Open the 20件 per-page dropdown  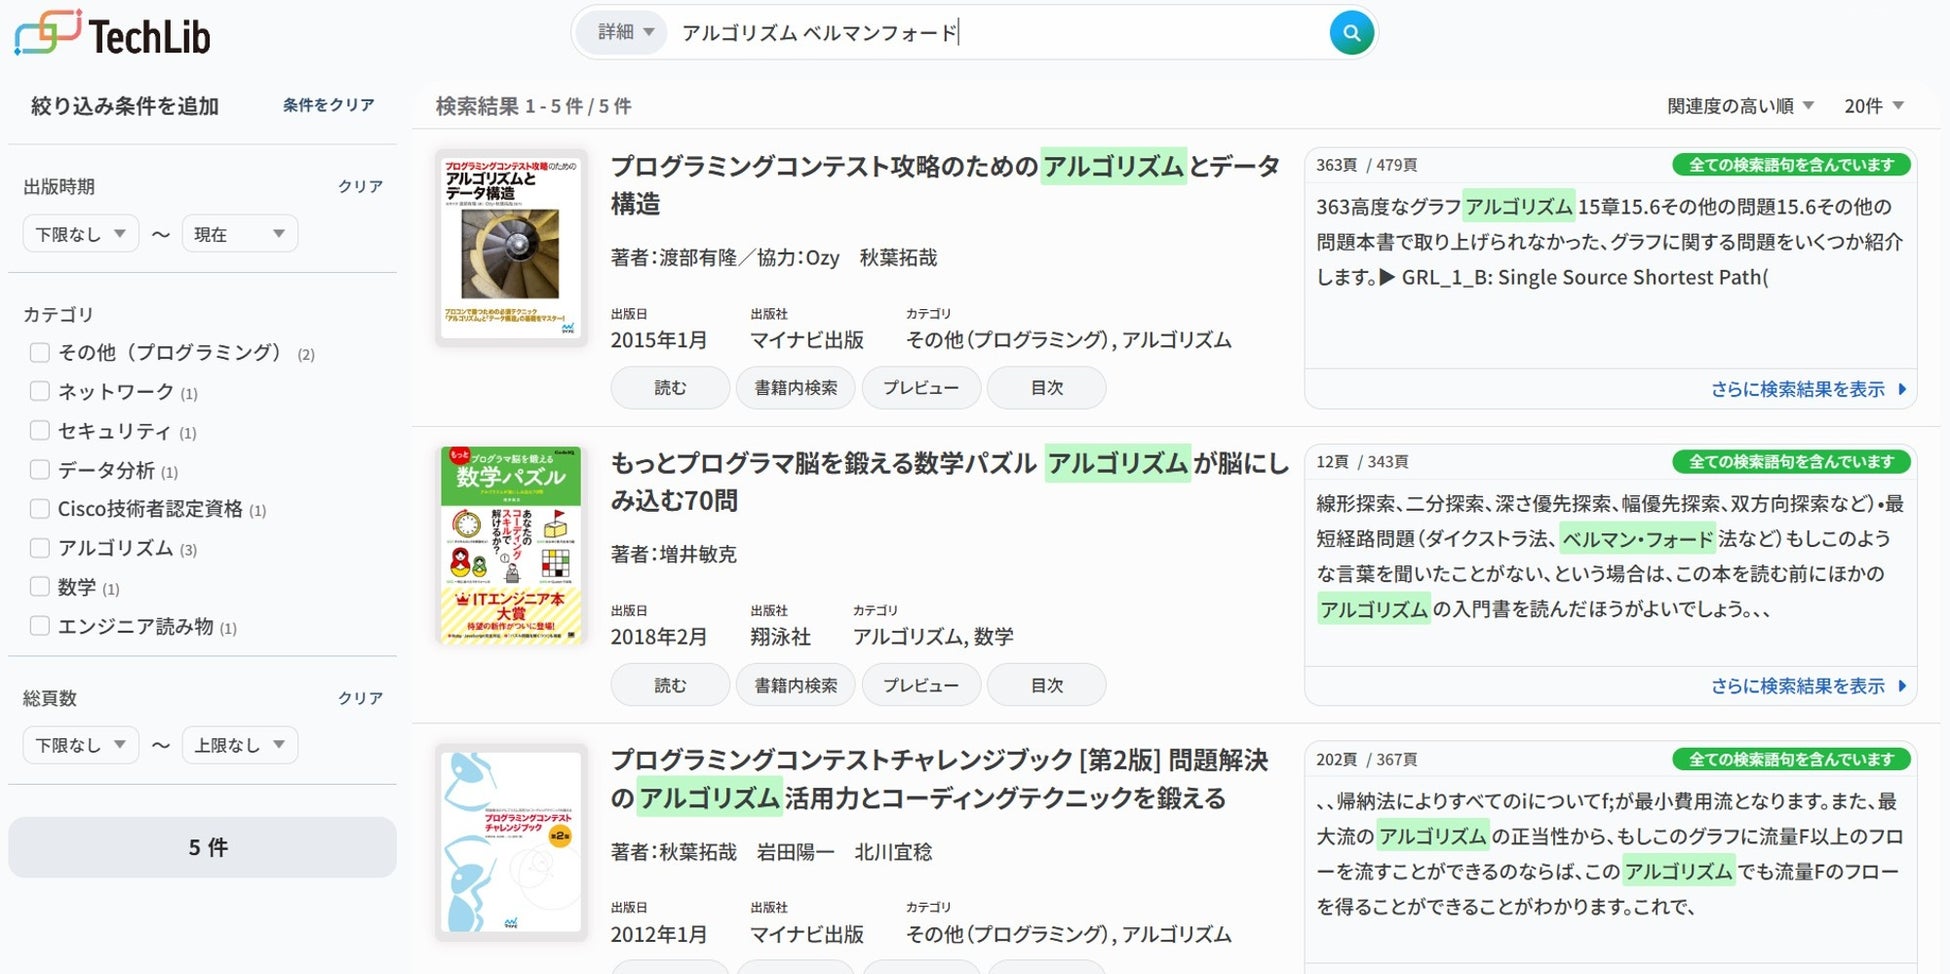coord(1874,106)
